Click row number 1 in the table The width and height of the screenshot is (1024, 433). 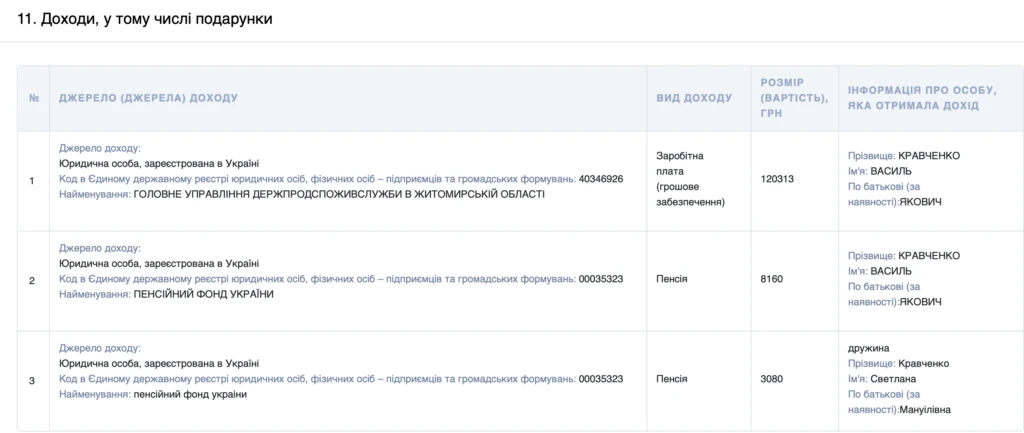click(33, 180)
